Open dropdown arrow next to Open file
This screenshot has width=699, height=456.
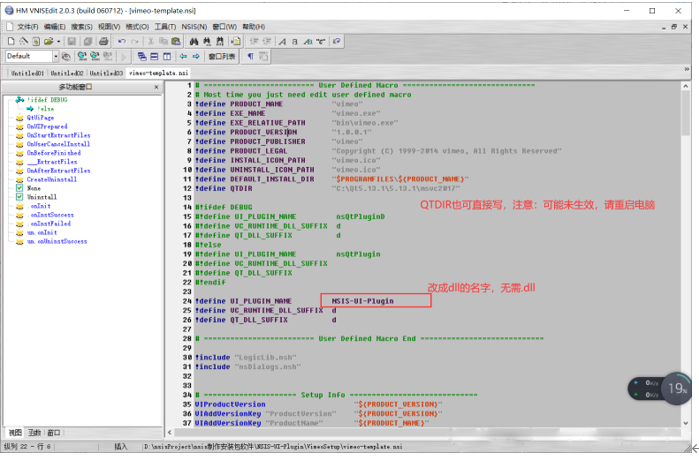(x=58, y=41)
